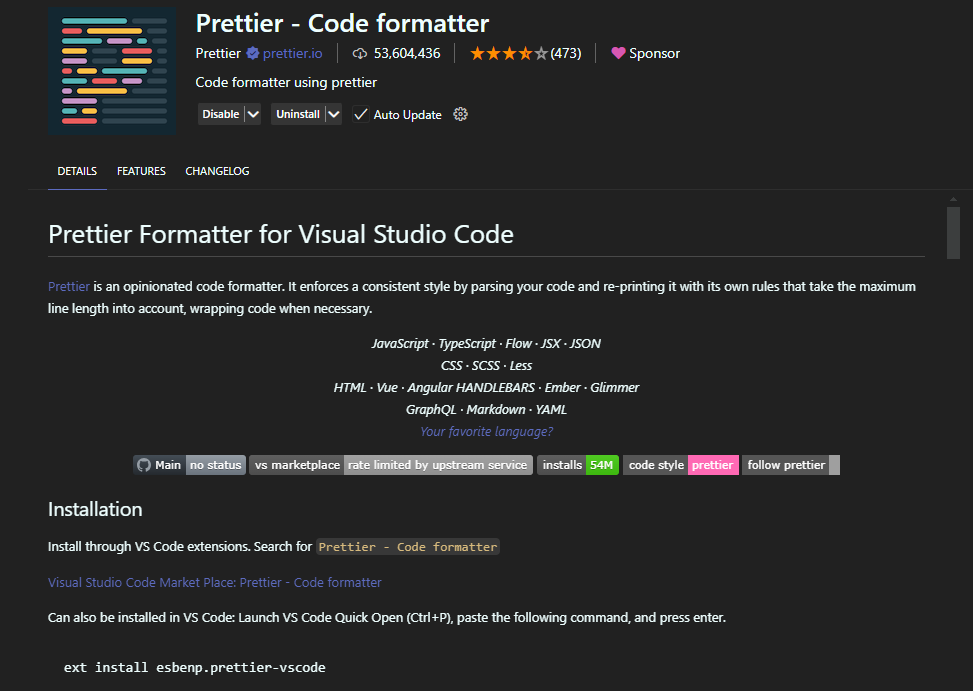Click the 'ext install esbenp.prettier-vscode' command
The image size is (973, 691).
tap(195, 667)
